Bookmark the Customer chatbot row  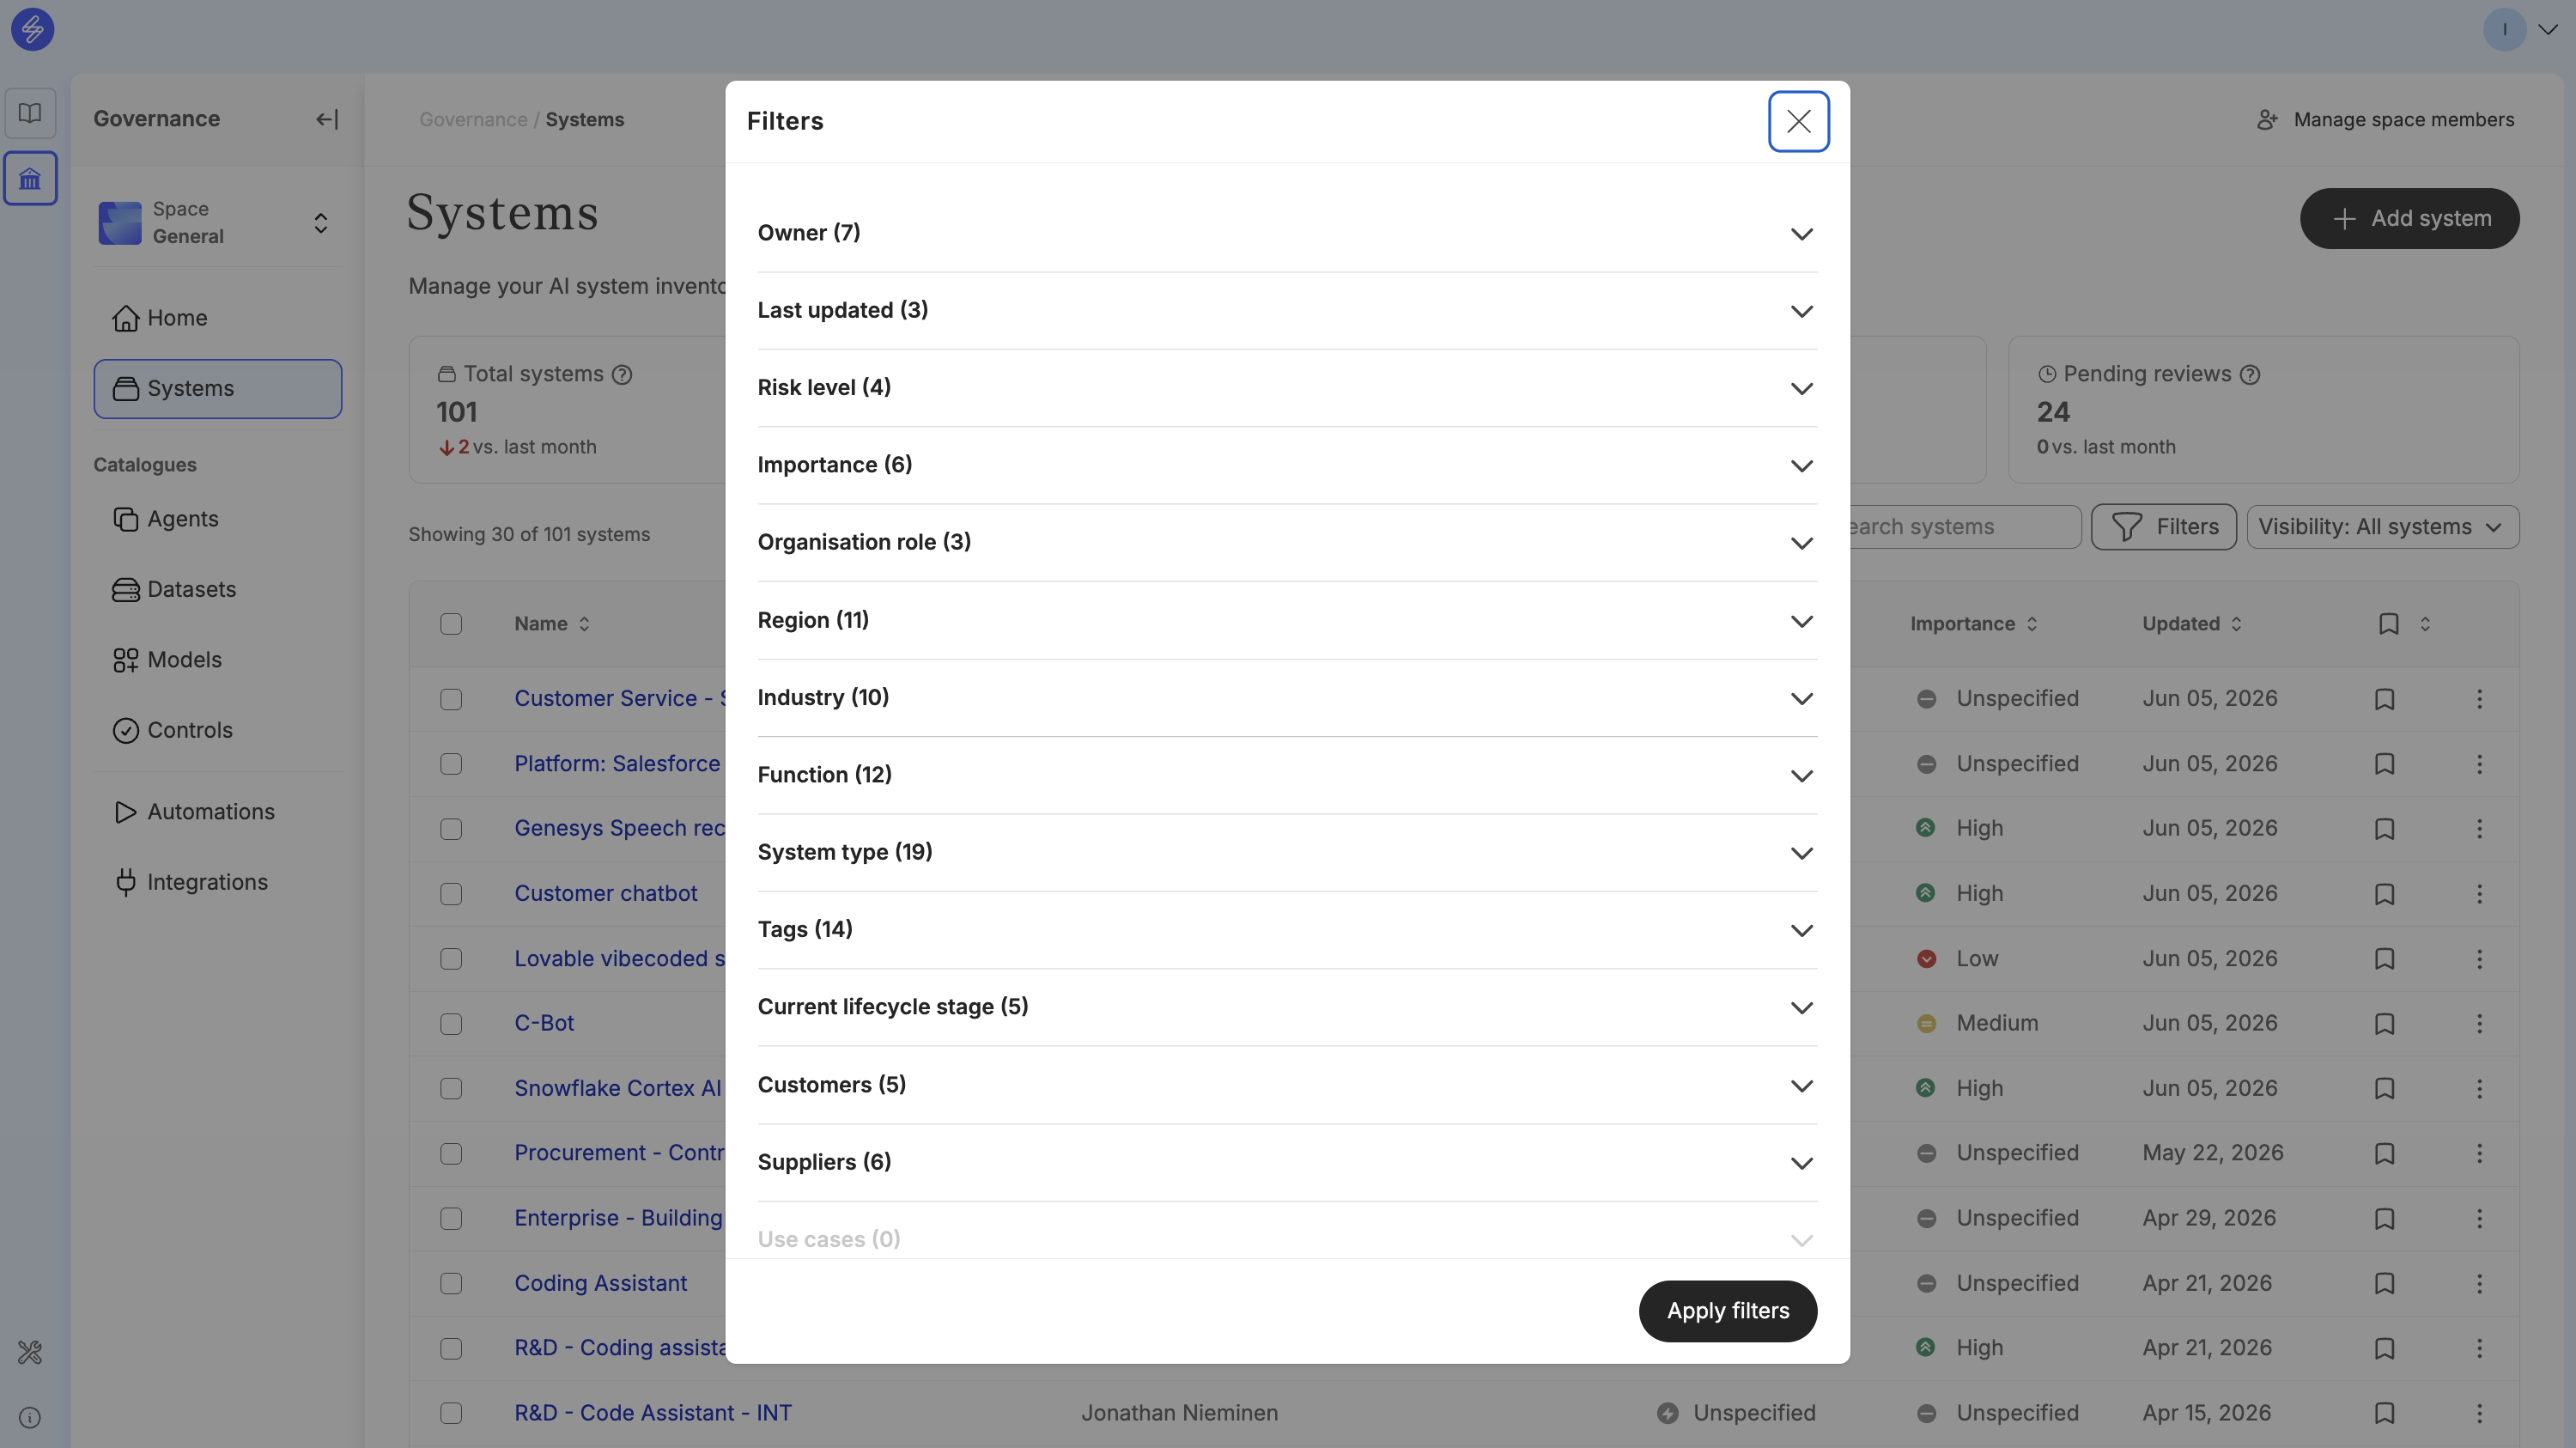pos(2385,894)
